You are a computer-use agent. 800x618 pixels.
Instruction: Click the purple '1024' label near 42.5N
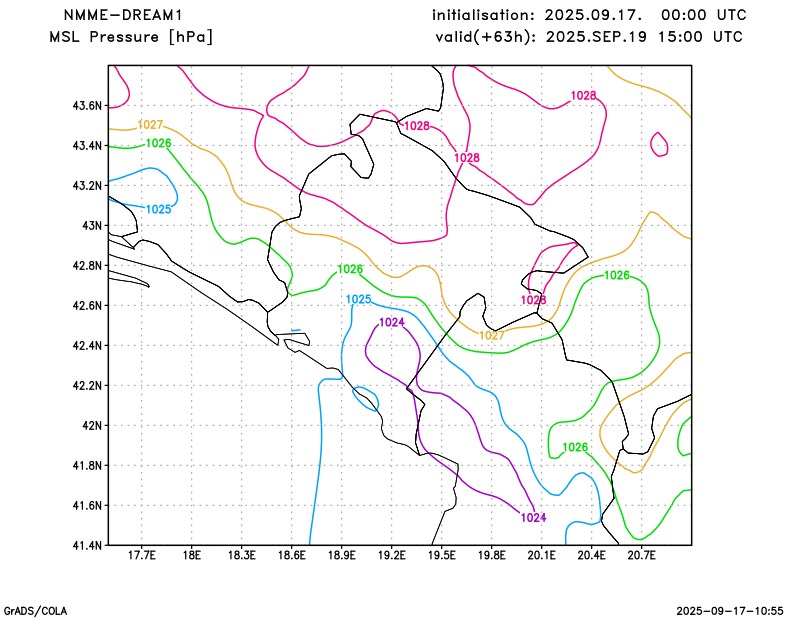pyautogui.click(x=392, y=322)
